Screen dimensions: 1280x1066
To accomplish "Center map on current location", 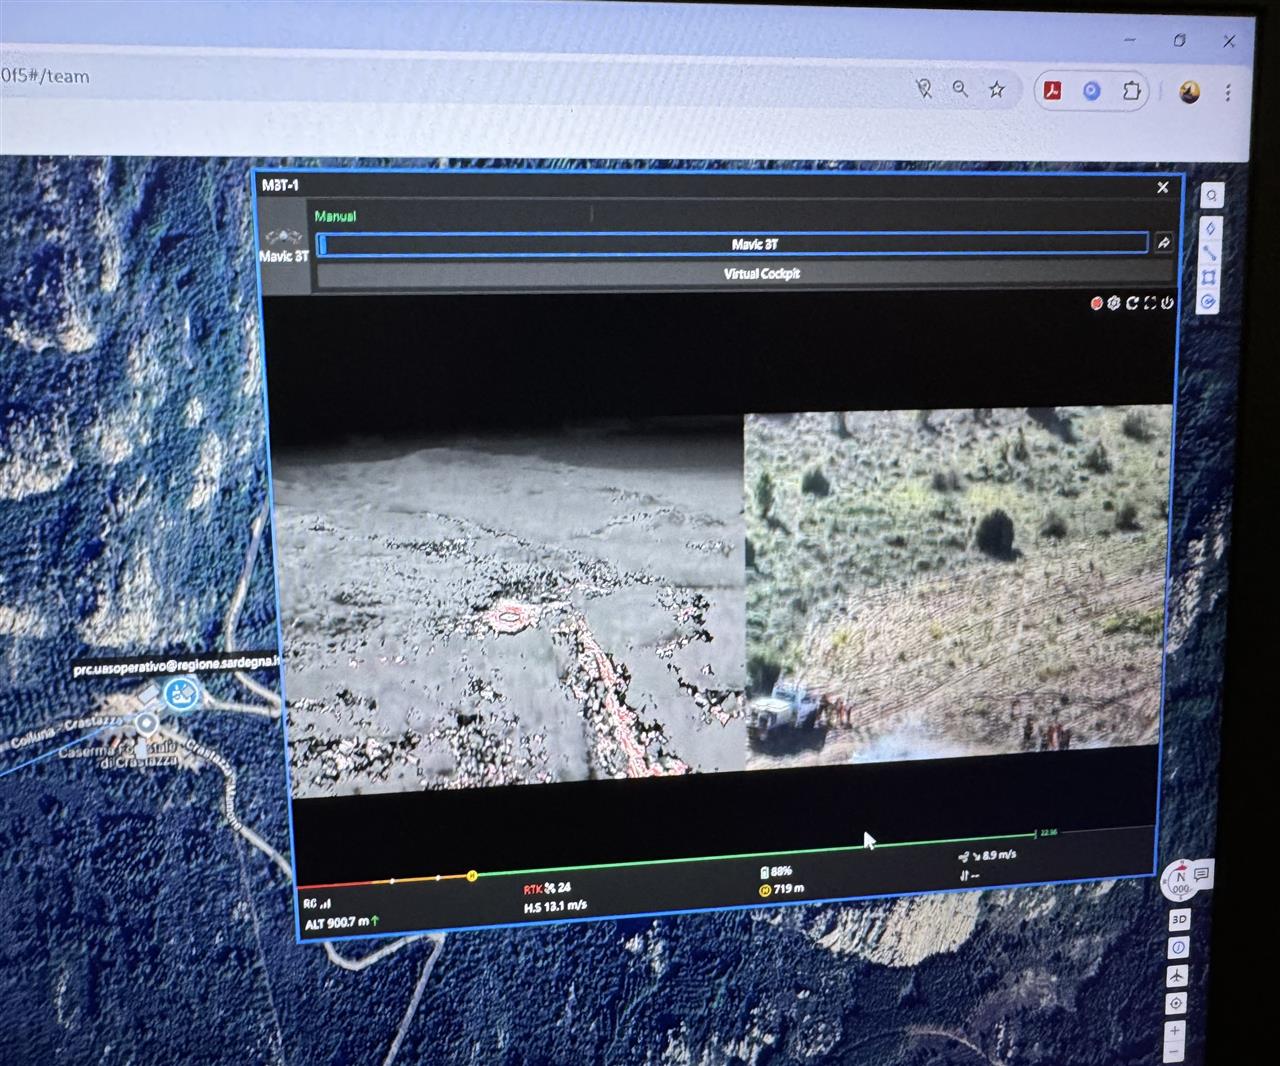I will tap(1176, 1003).
